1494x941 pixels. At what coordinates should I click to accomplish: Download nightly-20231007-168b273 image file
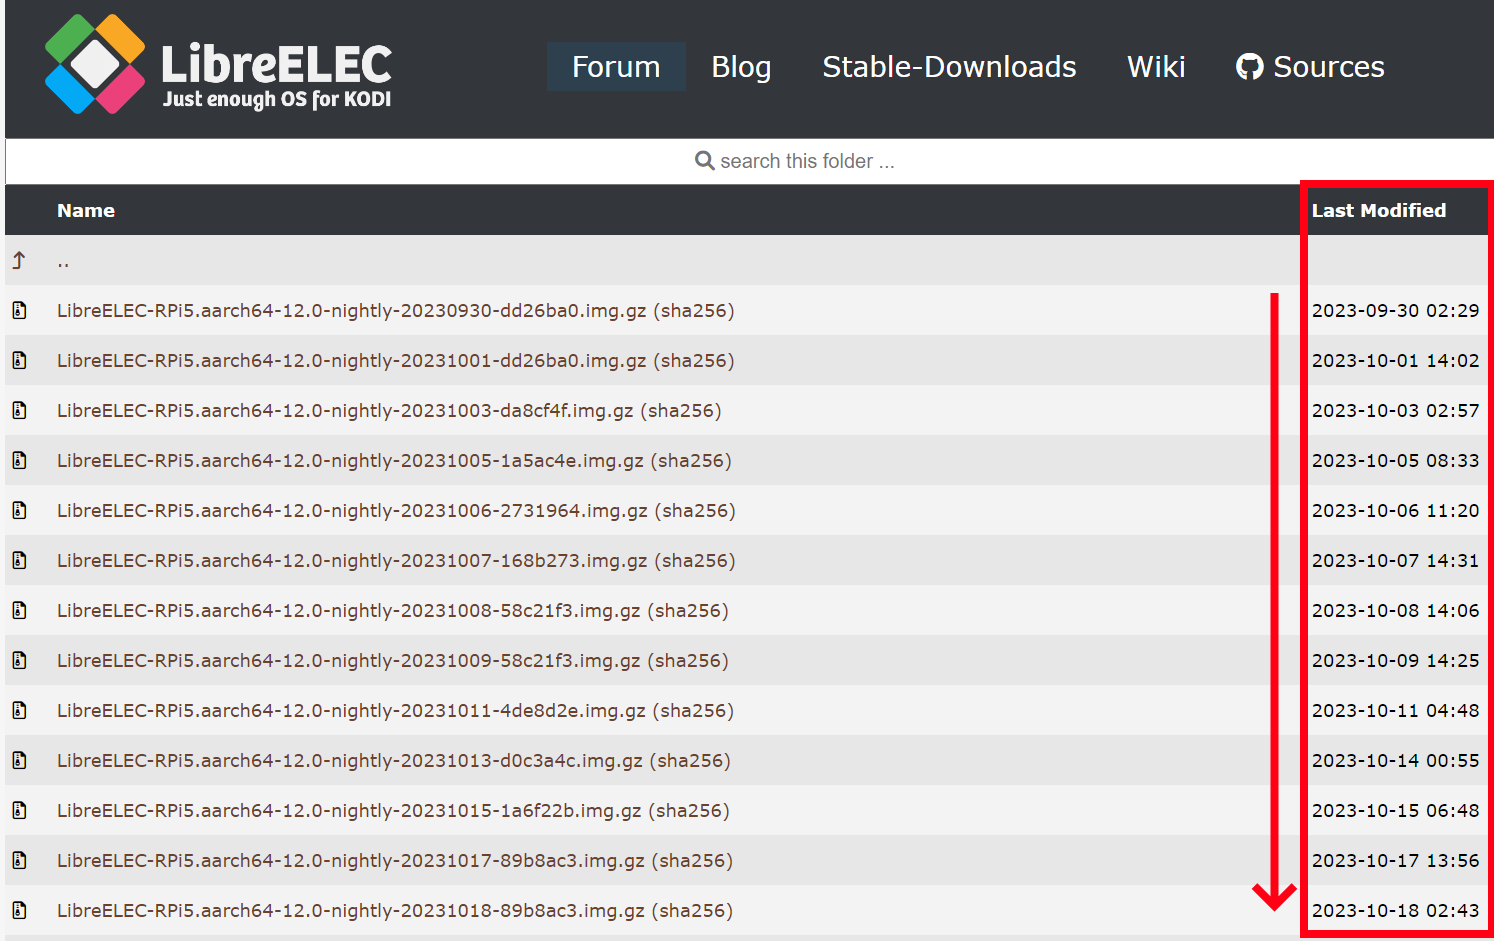coord(351,561)
